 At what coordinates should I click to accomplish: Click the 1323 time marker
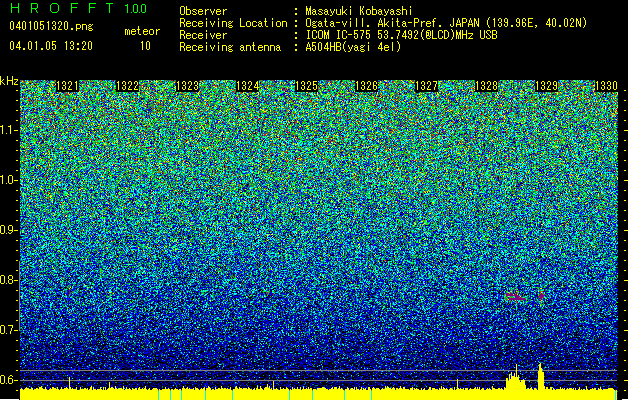[187, 86]
